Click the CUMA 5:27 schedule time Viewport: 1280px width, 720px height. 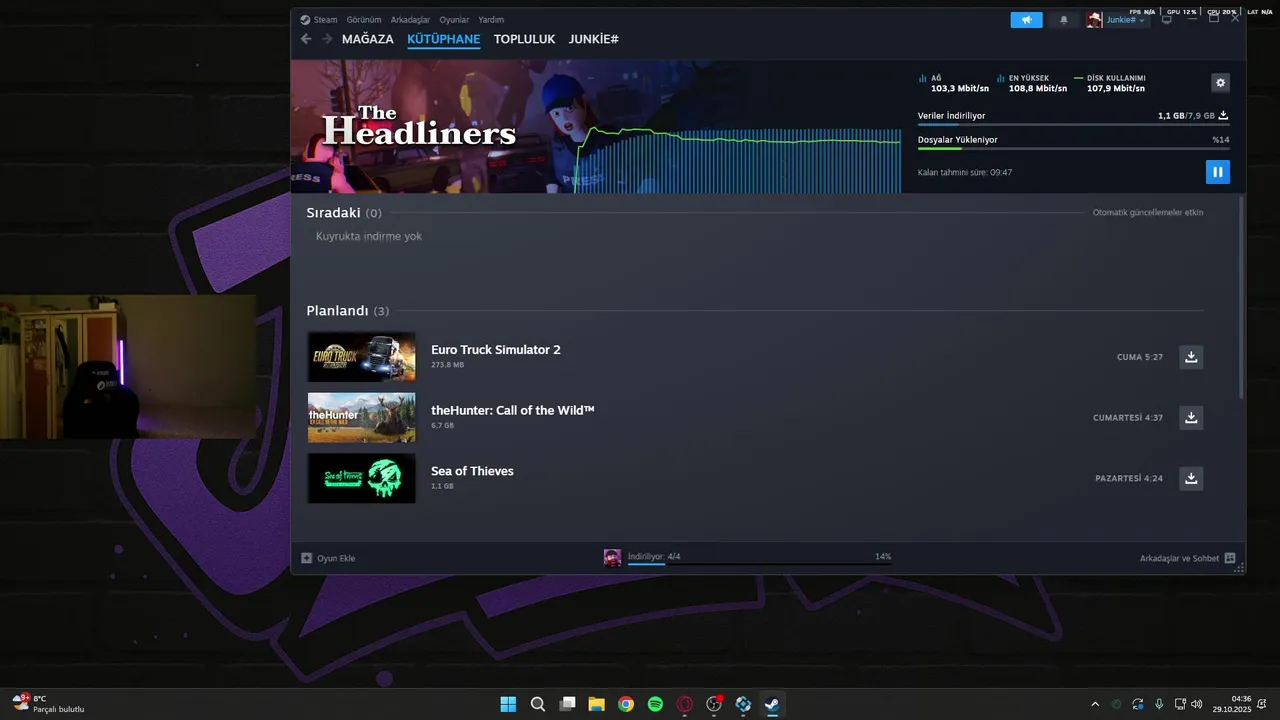tap(1140, 357)
